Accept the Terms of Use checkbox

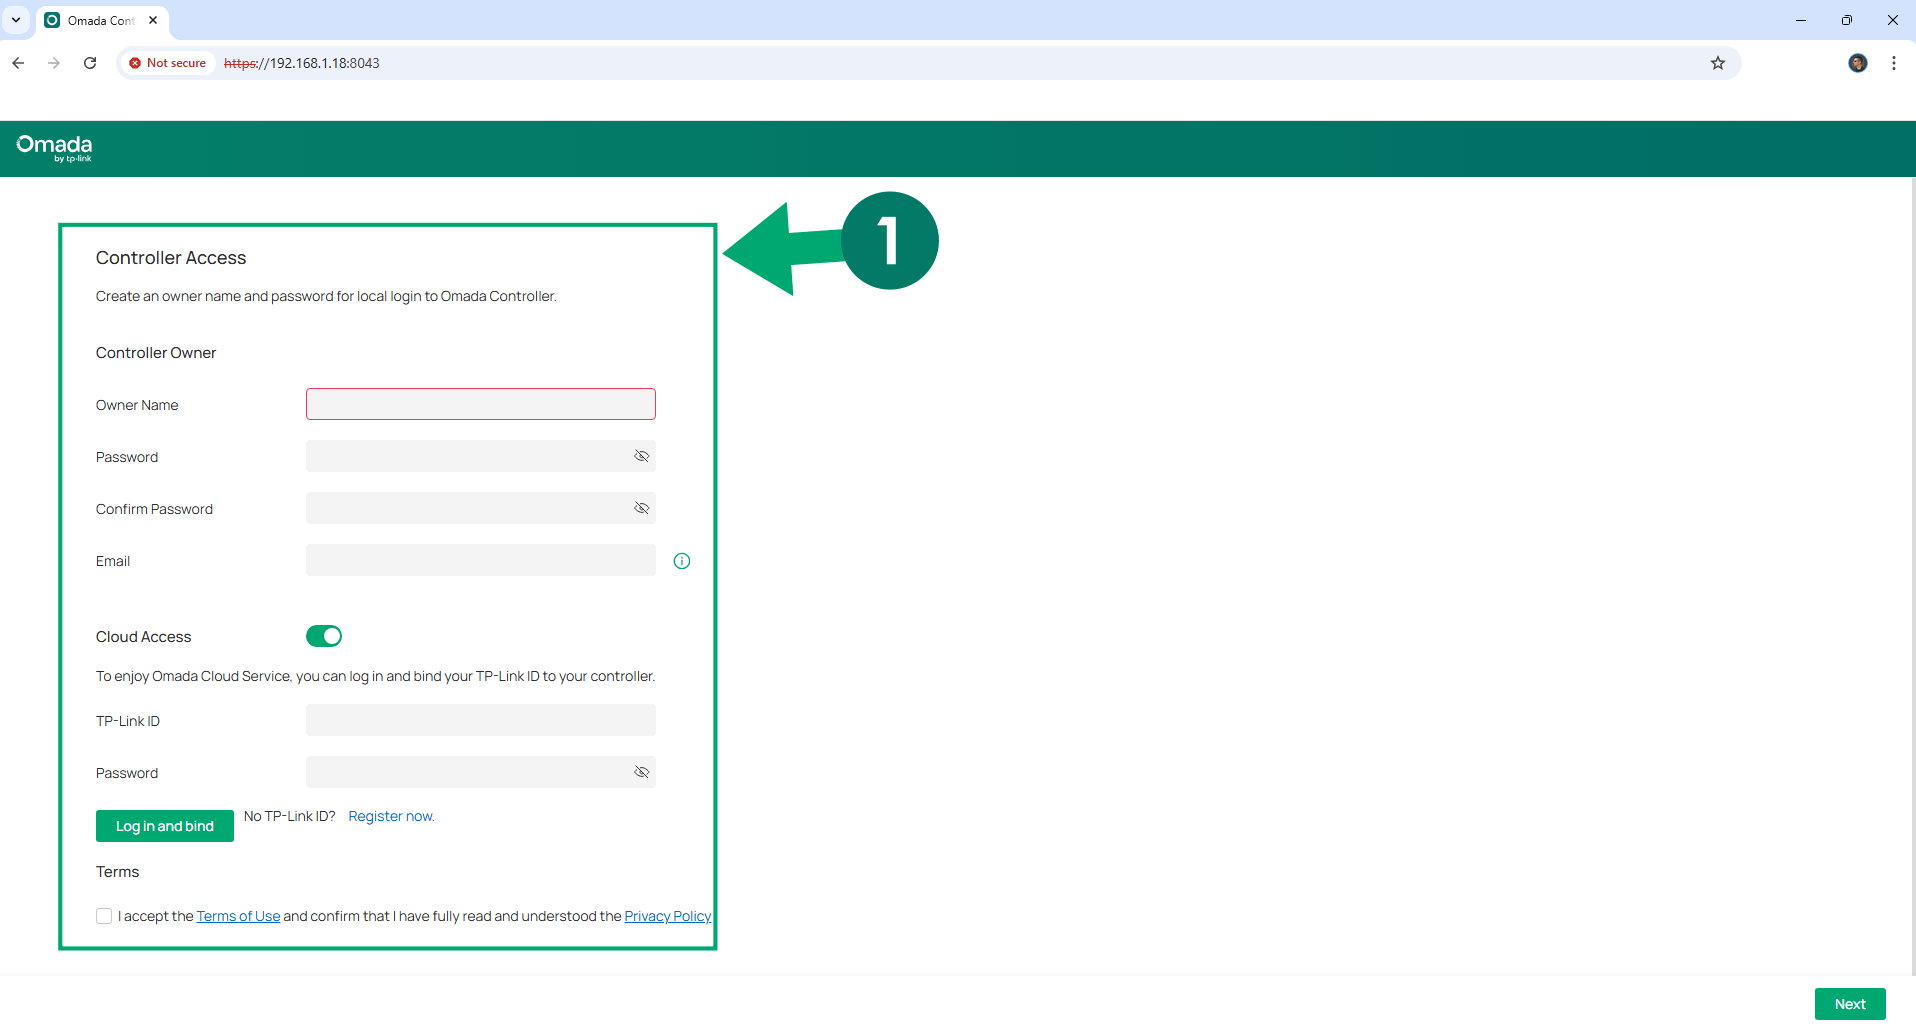[x=104, y=916]
